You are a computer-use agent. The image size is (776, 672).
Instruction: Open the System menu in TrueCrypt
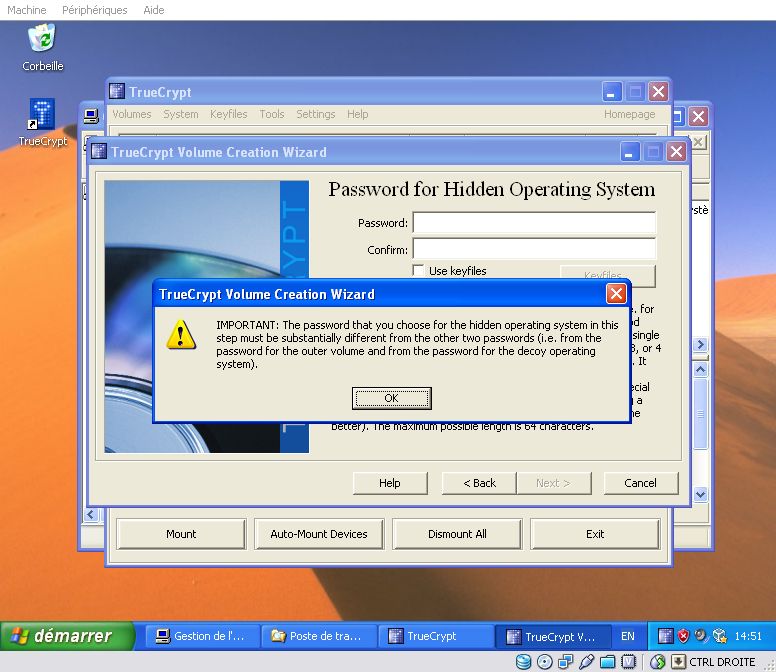pos(181,114)
